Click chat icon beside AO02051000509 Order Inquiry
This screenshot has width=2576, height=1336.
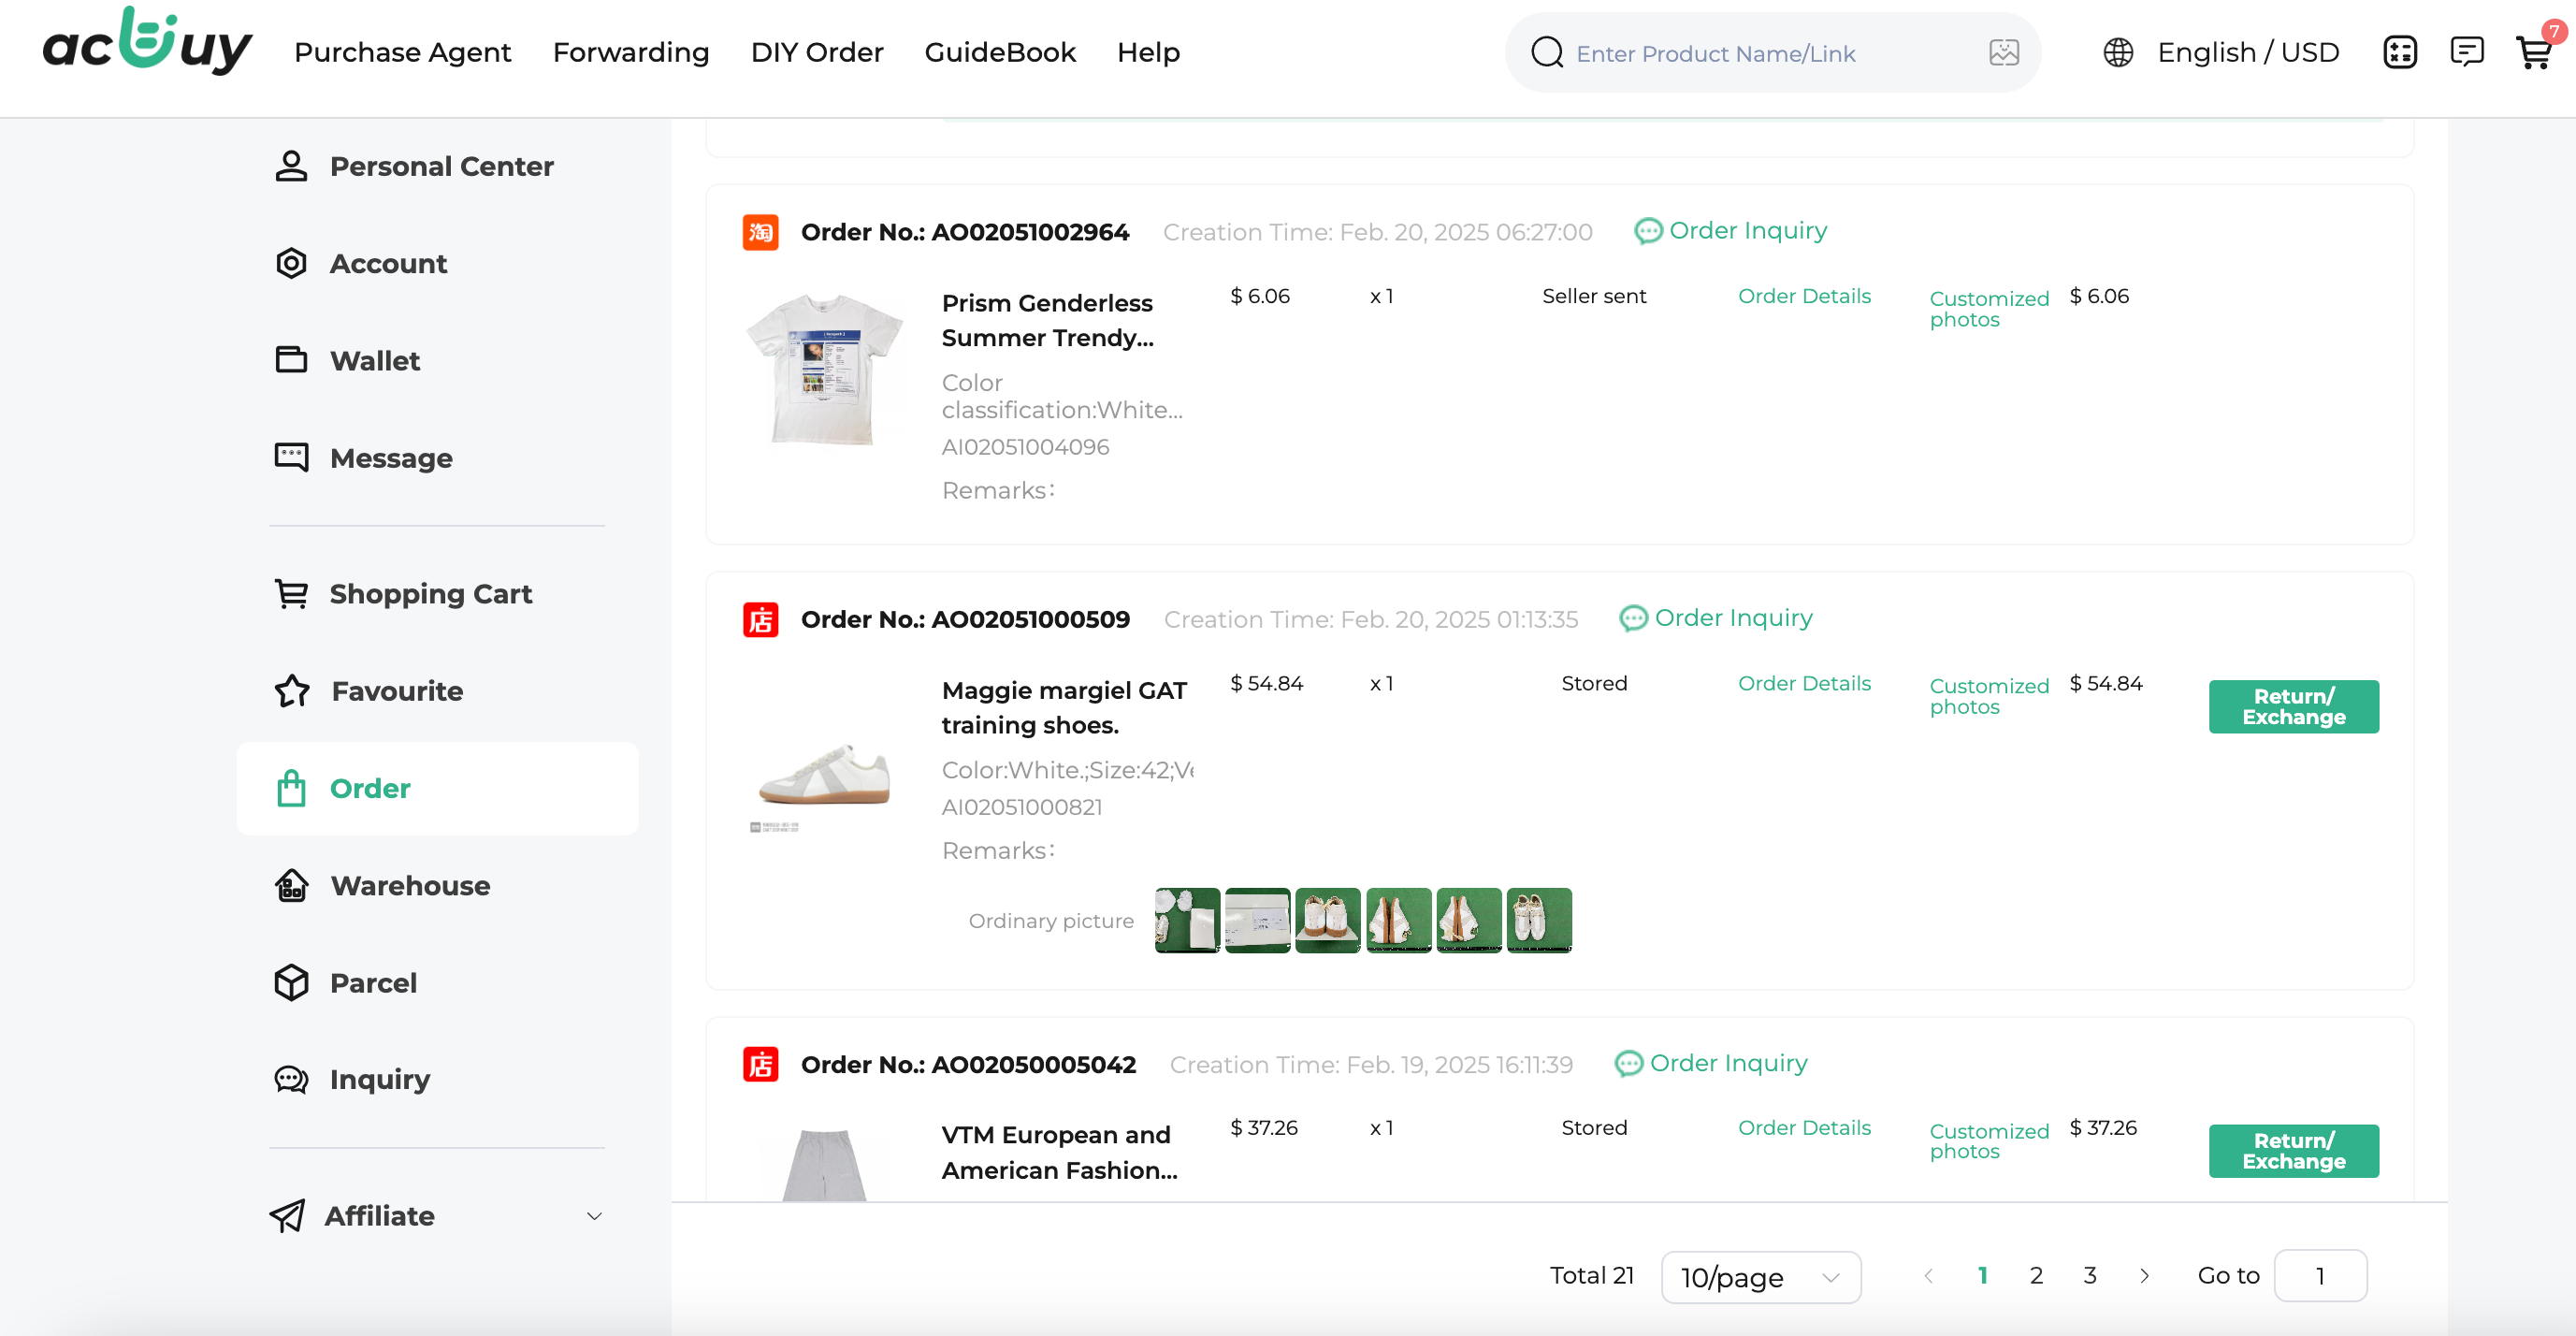click(1633, 619)
